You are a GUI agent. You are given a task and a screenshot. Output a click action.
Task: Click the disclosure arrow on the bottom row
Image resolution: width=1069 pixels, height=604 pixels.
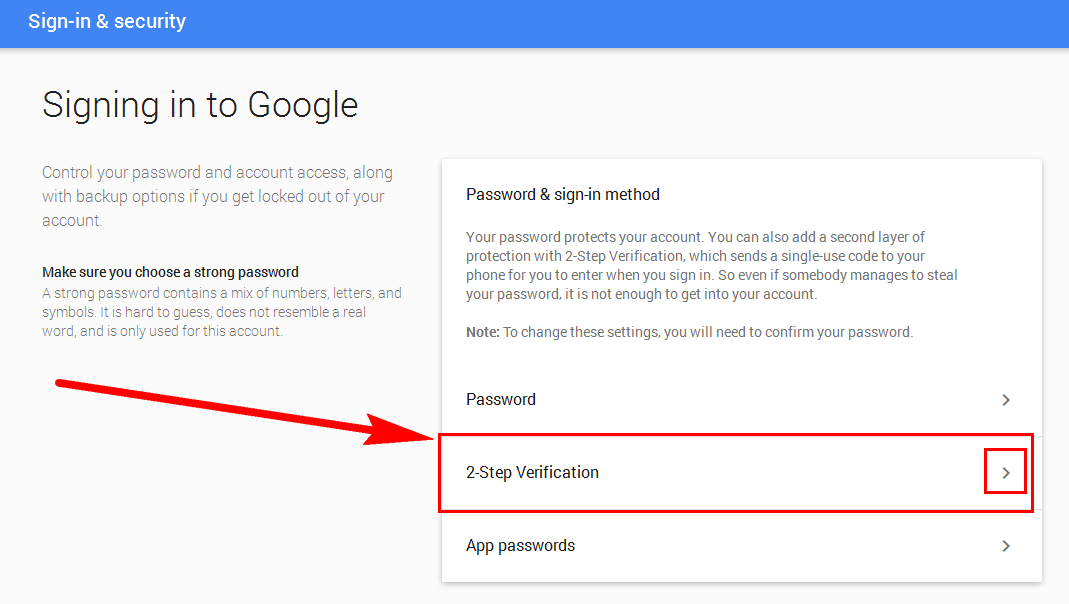coord(1006,545)
